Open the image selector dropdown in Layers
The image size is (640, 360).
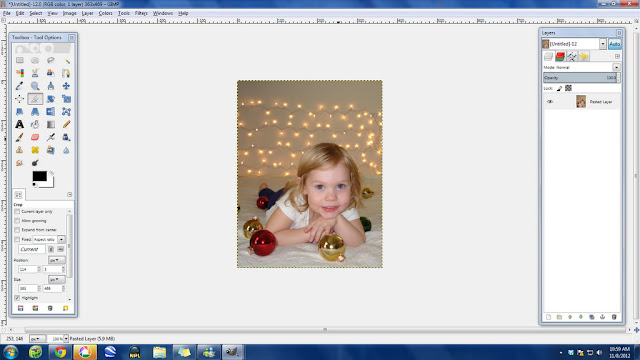coord(603,44)
